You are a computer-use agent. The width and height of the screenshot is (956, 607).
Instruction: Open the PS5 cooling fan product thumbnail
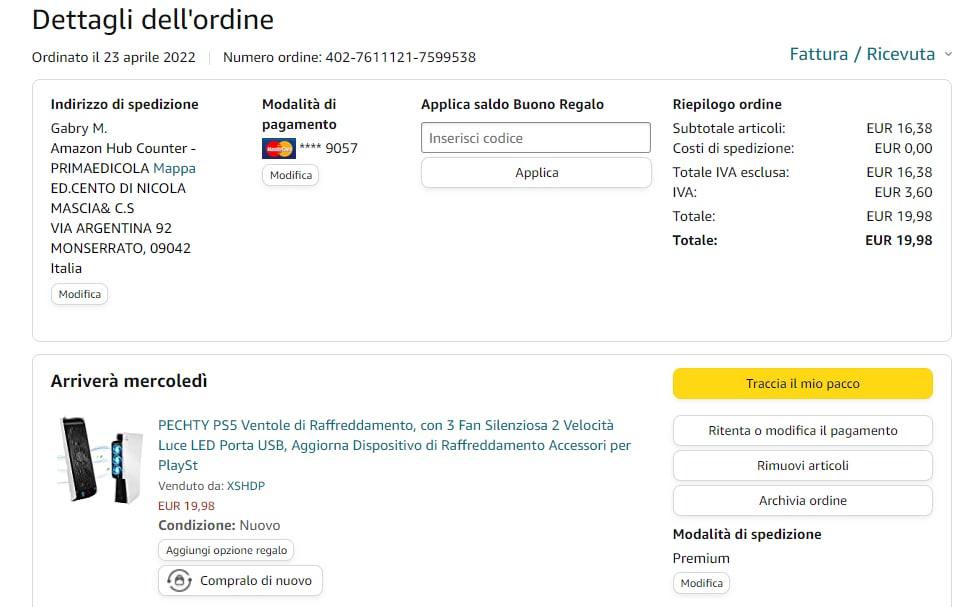[x=97, y=460]
